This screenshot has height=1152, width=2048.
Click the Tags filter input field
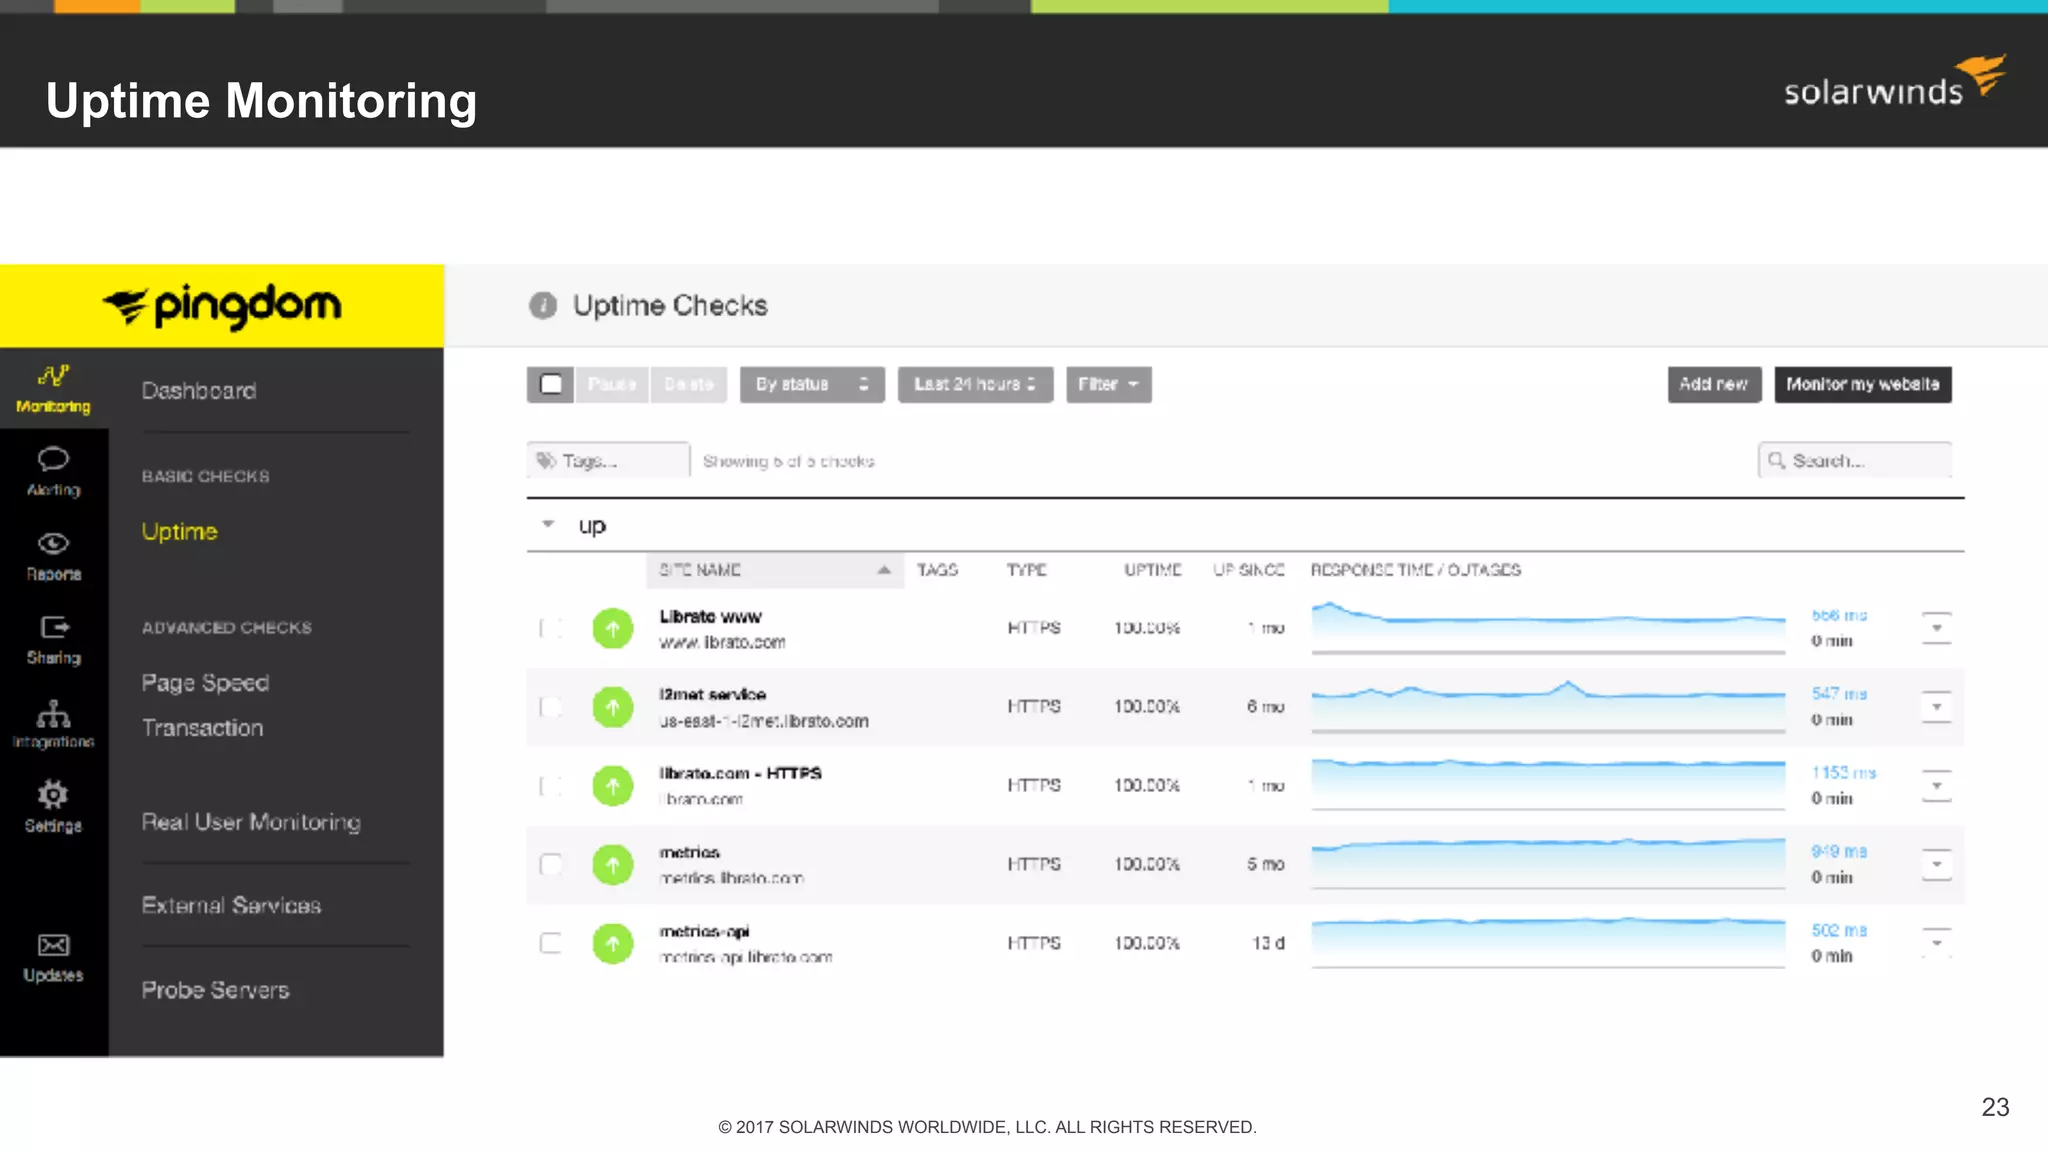[x=608, y=461]
